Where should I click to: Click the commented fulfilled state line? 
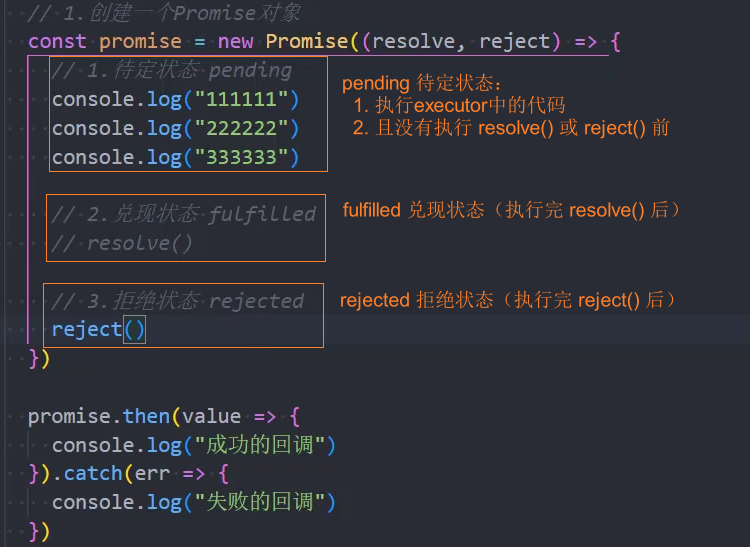click(x=184, y=214)
